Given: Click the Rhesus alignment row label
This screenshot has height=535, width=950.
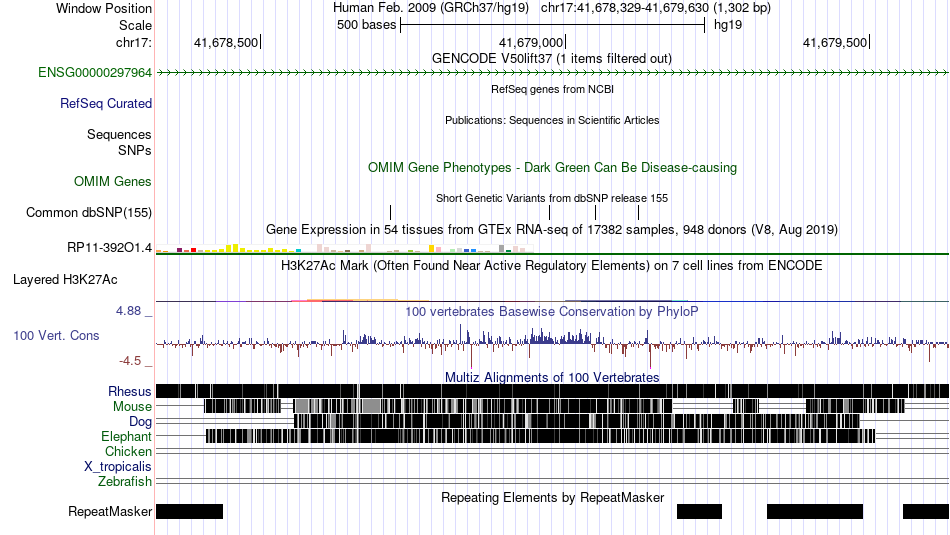Looking at the screenshot, I should coord(130,391).
